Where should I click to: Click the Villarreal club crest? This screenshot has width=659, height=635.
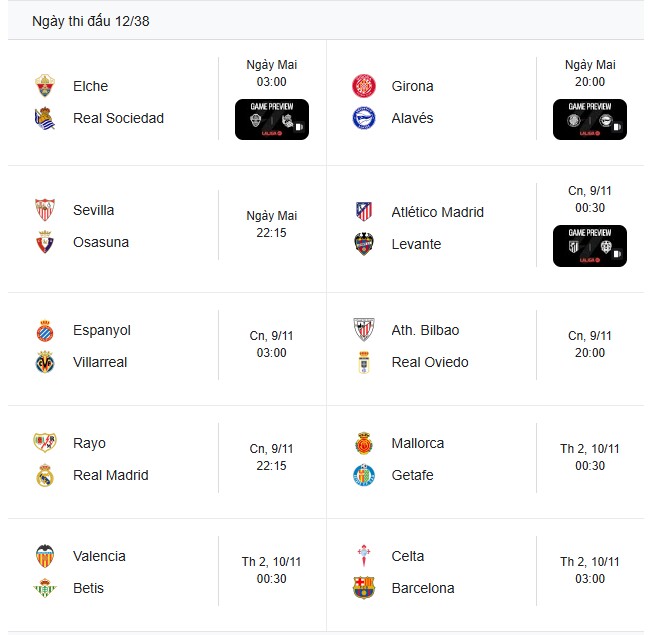[x=45, y=362]
